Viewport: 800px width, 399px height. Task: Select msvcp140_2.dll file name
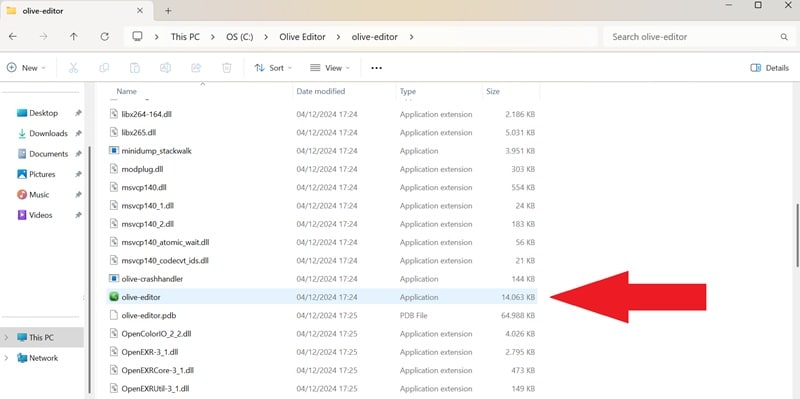pos(147,224)
